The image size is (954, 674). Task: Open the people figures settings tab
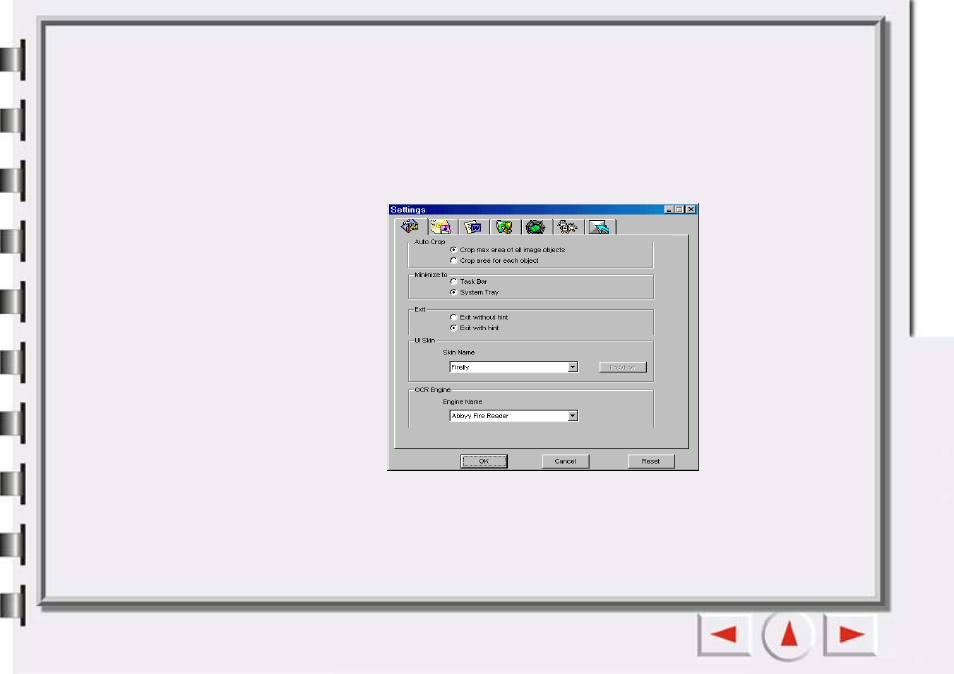coord(568,228)
